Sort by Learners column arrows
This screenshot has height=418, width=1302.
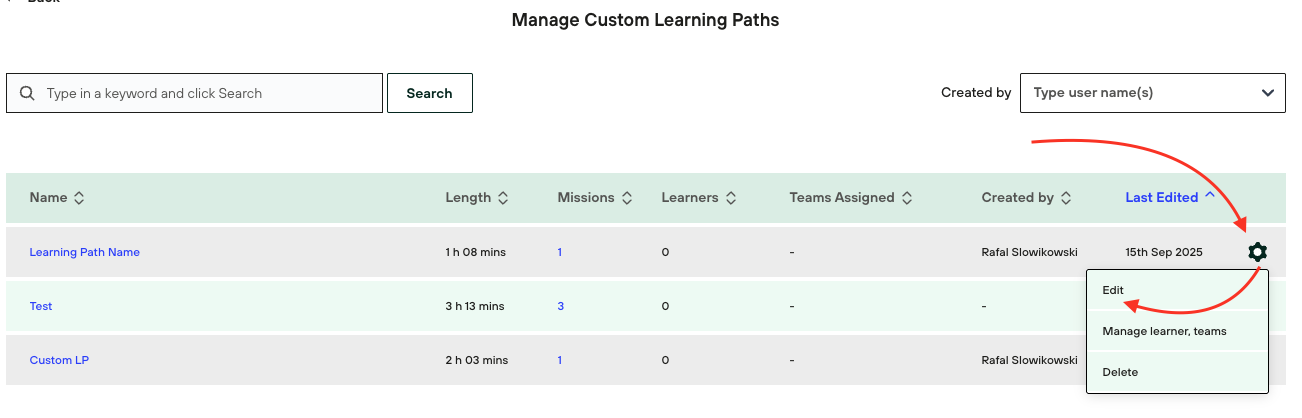[x=731, y=198]
